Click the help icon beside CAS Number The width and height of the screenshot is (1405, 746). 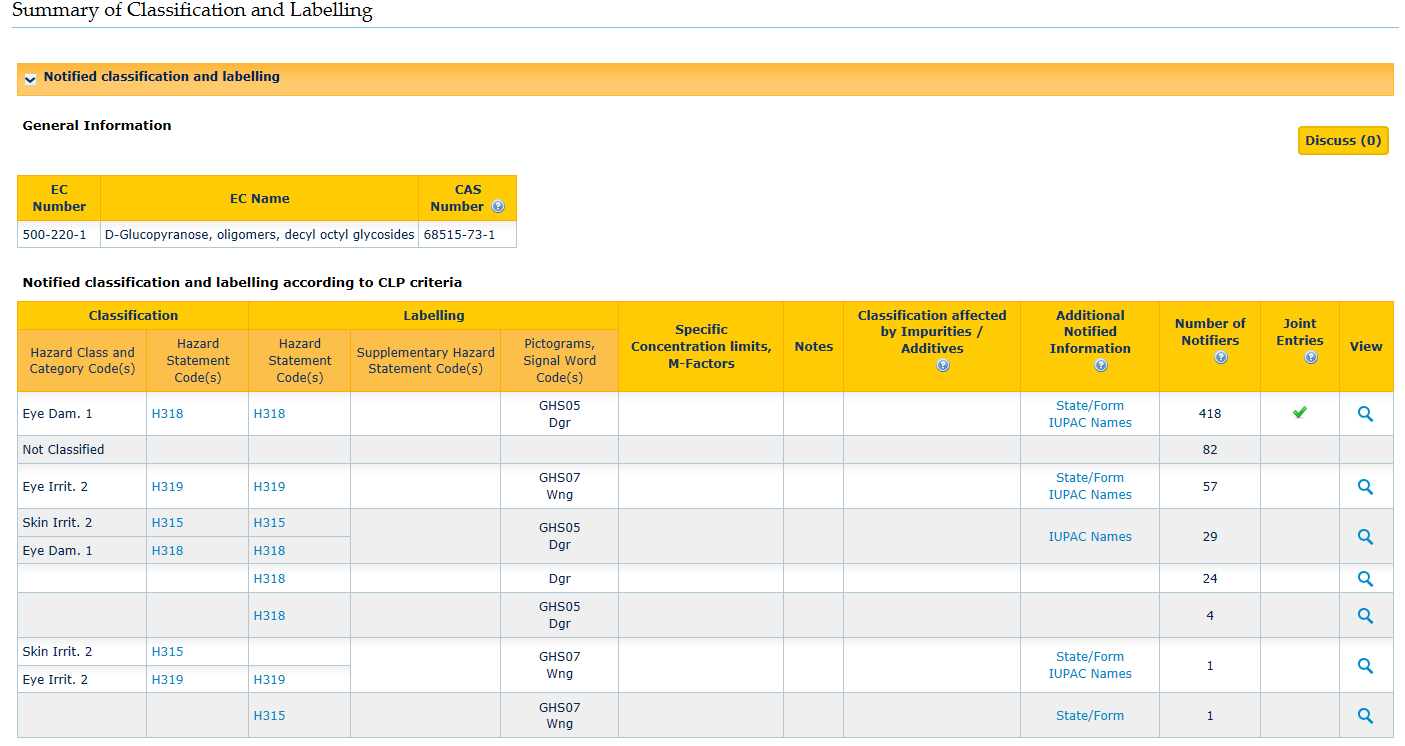point(498,207)
